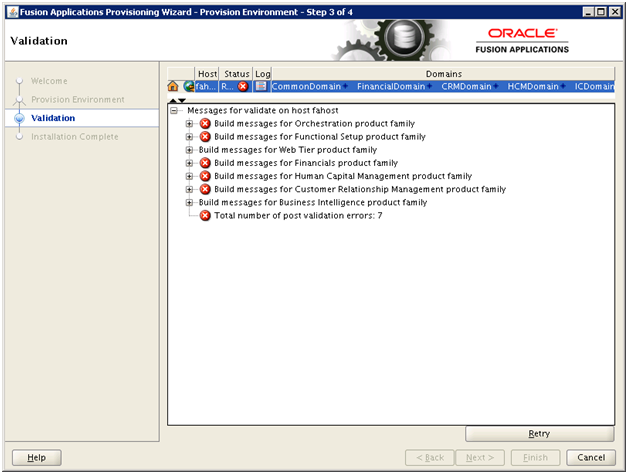Screen dimensions: 628x474
Task: Click the Next button
Action: [x=480, y=458]
